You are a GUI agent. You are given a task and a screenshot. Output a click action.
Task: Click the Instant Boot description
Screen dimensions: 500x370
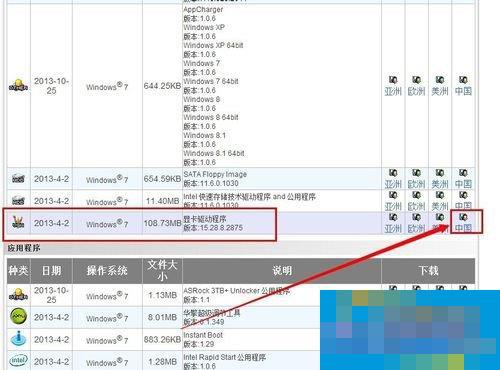pyautogui.click(x=203, y=335)
